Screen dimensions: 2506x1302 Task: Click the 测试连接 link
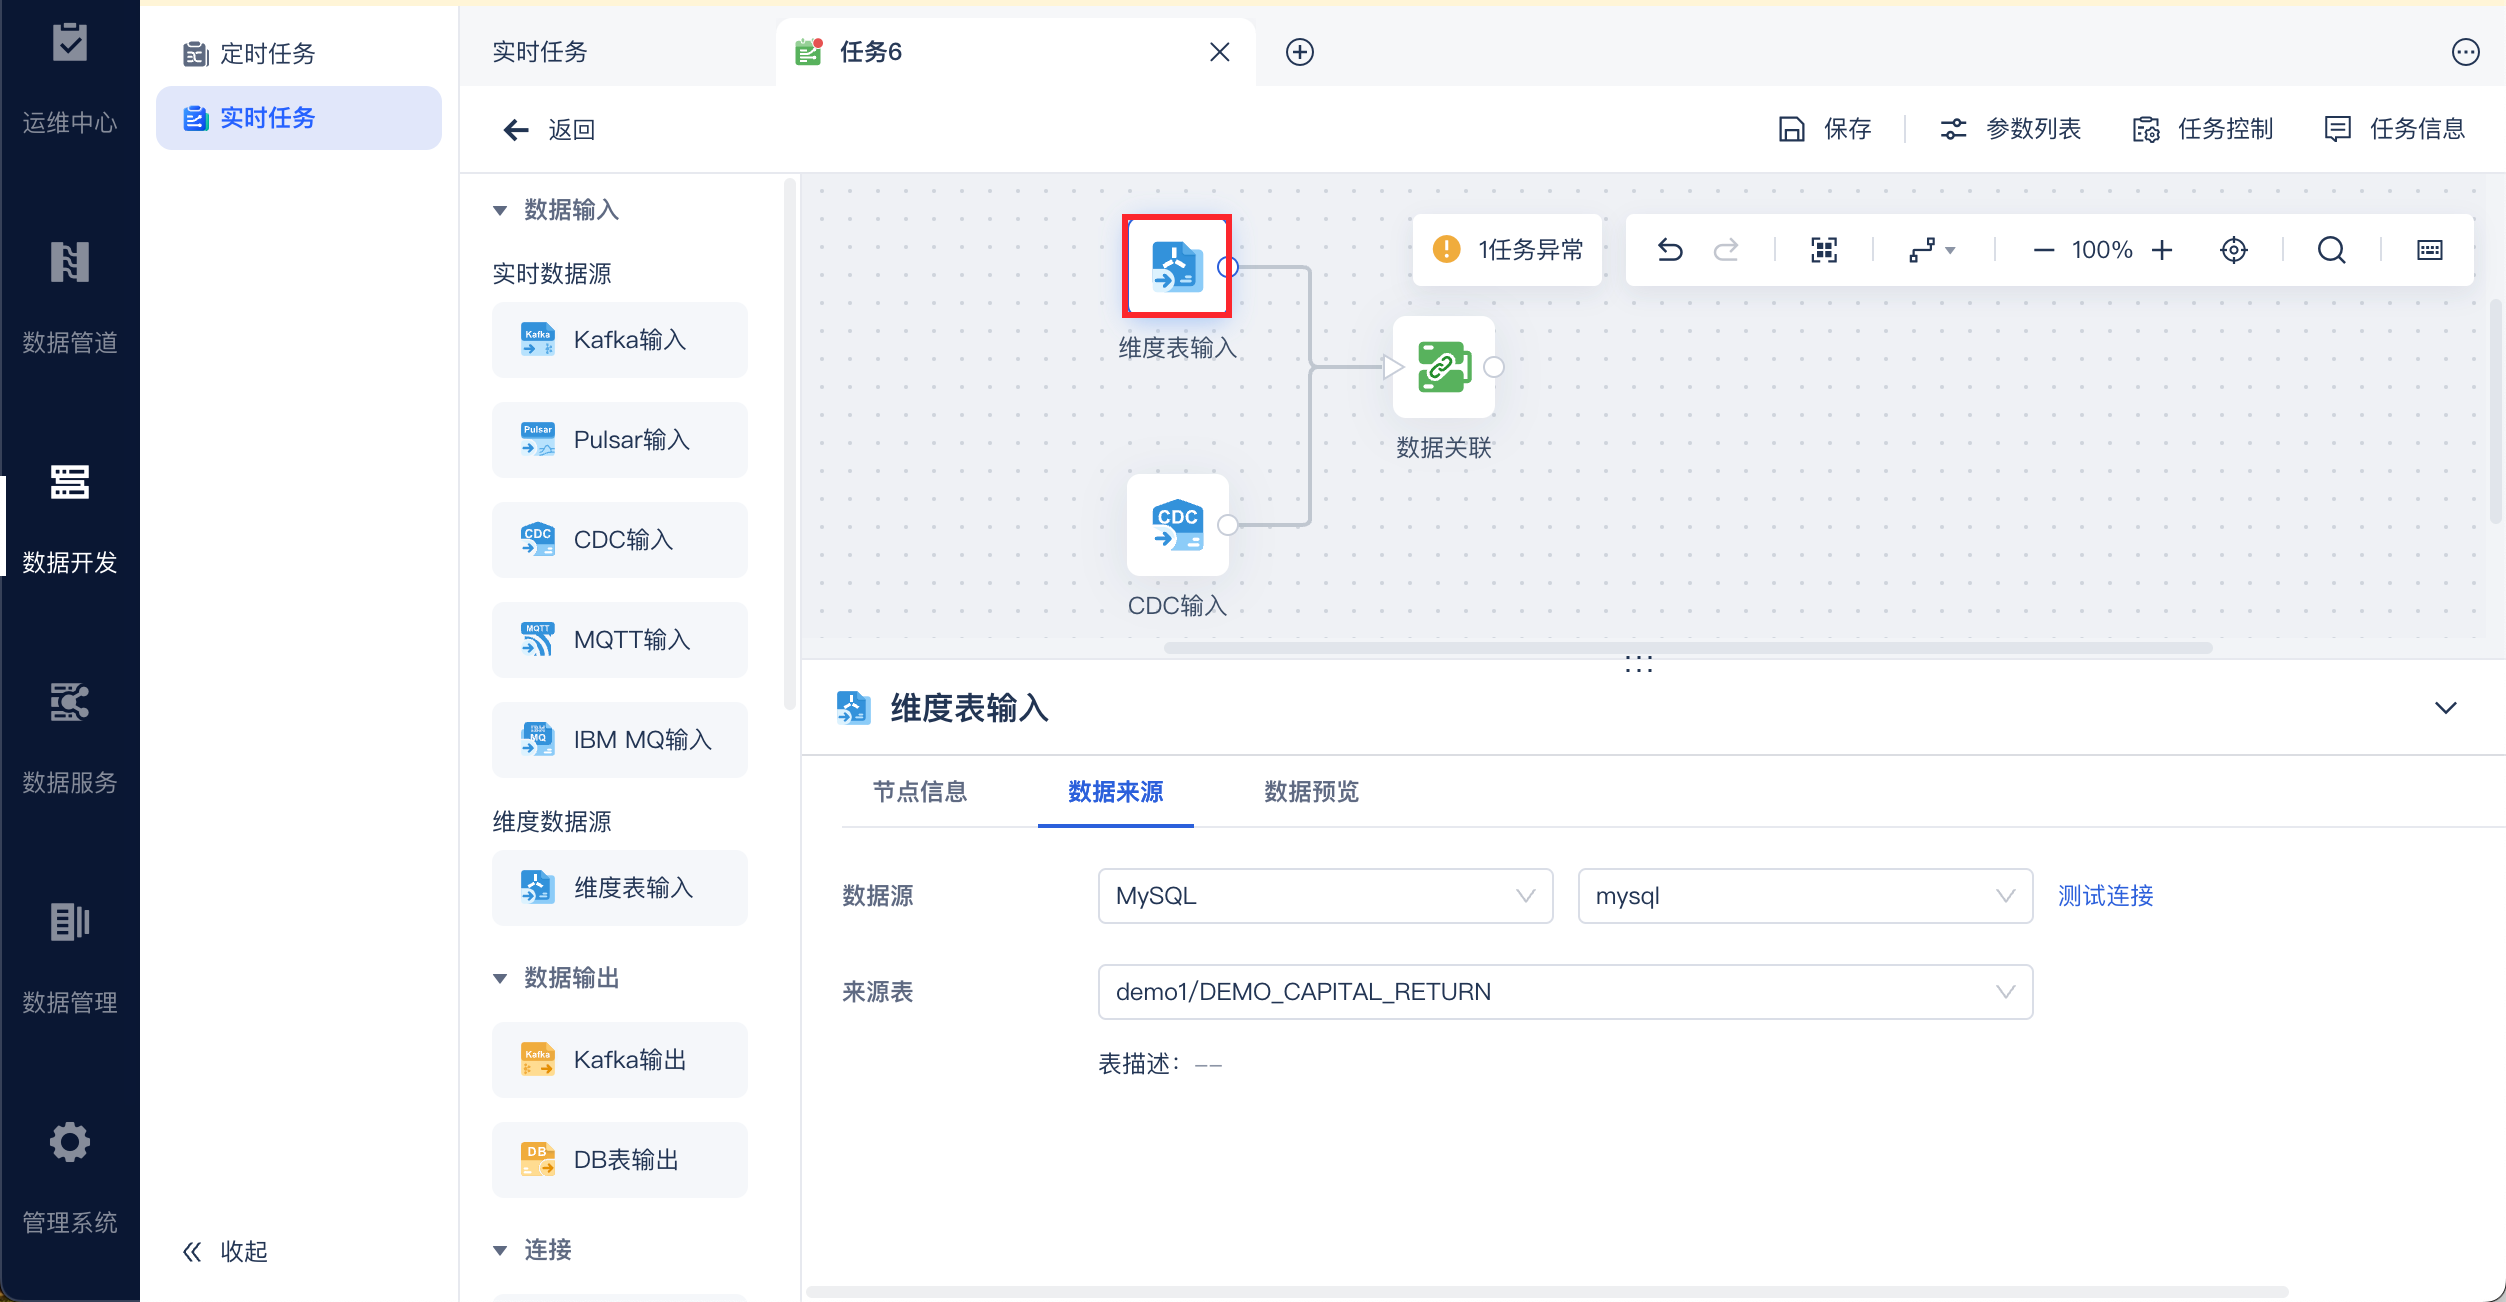click(x=2104, y=896)
